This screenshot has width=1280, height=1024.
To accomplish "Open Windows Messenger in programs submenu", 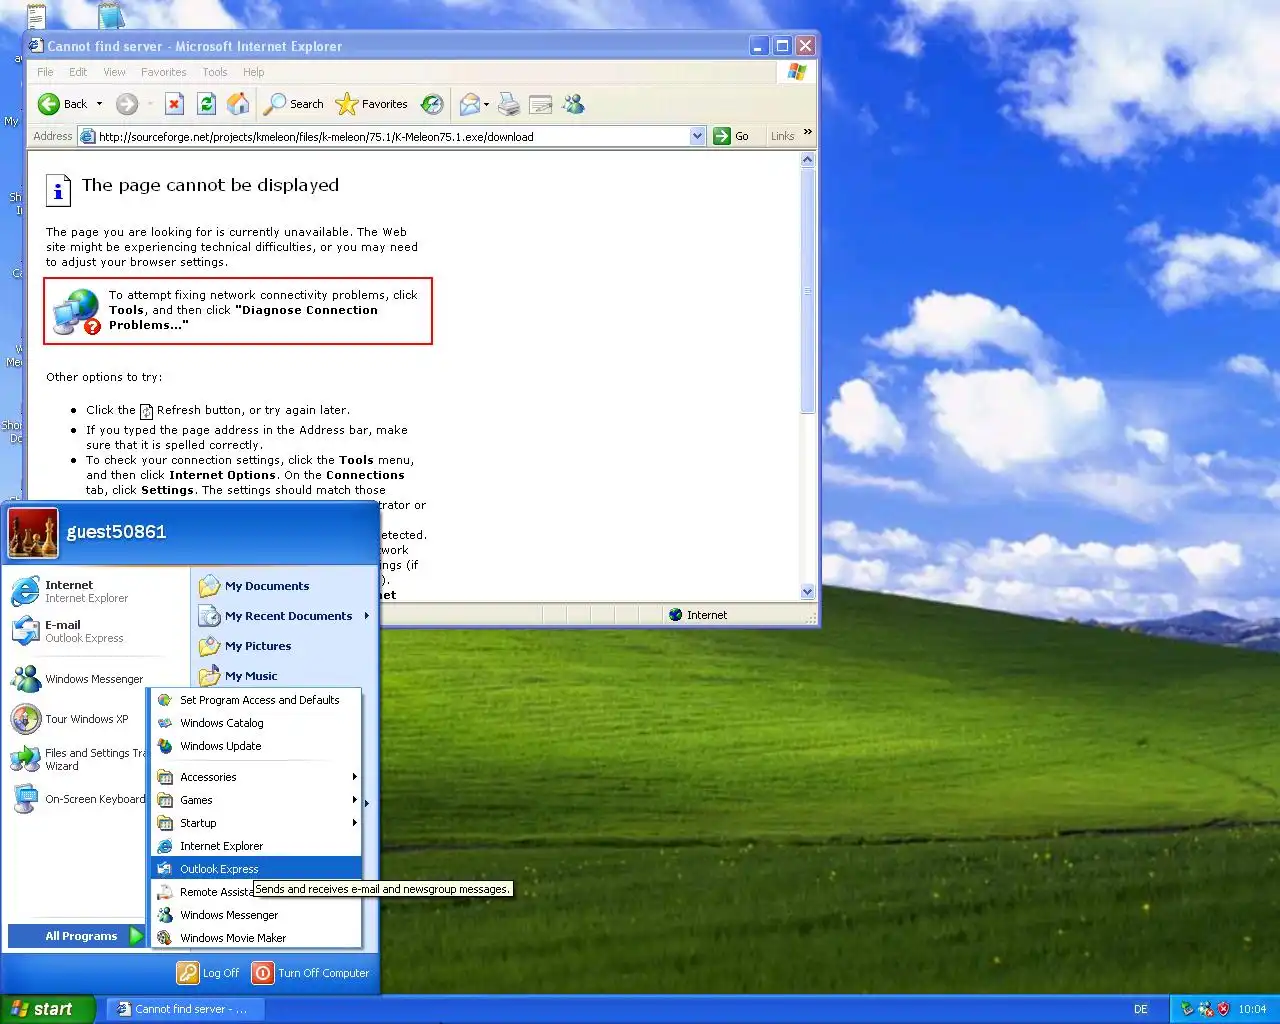I will coord(256,915).
